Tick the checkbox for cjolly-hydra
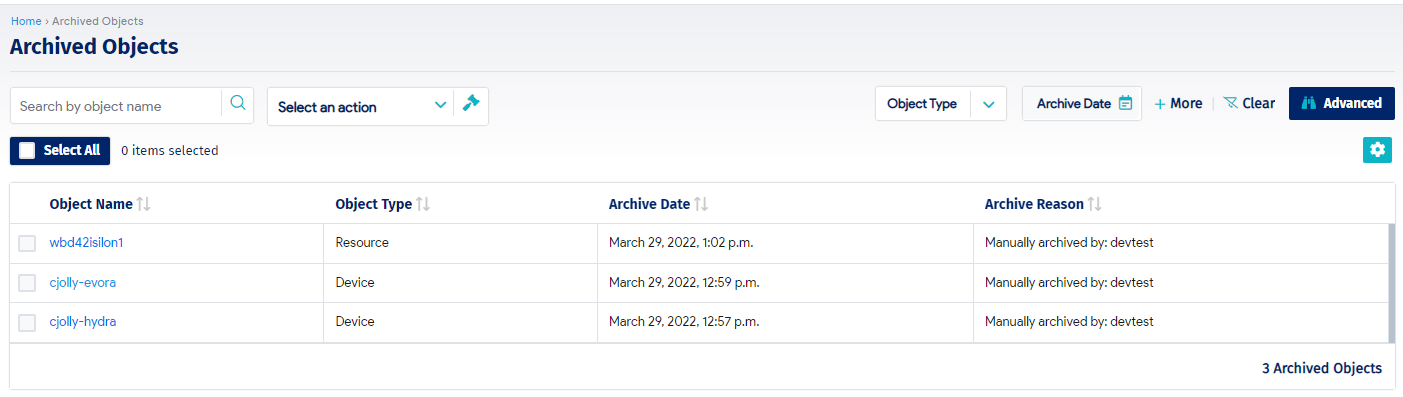This screenshot has height=397, width=1403. tap(27, 322)
